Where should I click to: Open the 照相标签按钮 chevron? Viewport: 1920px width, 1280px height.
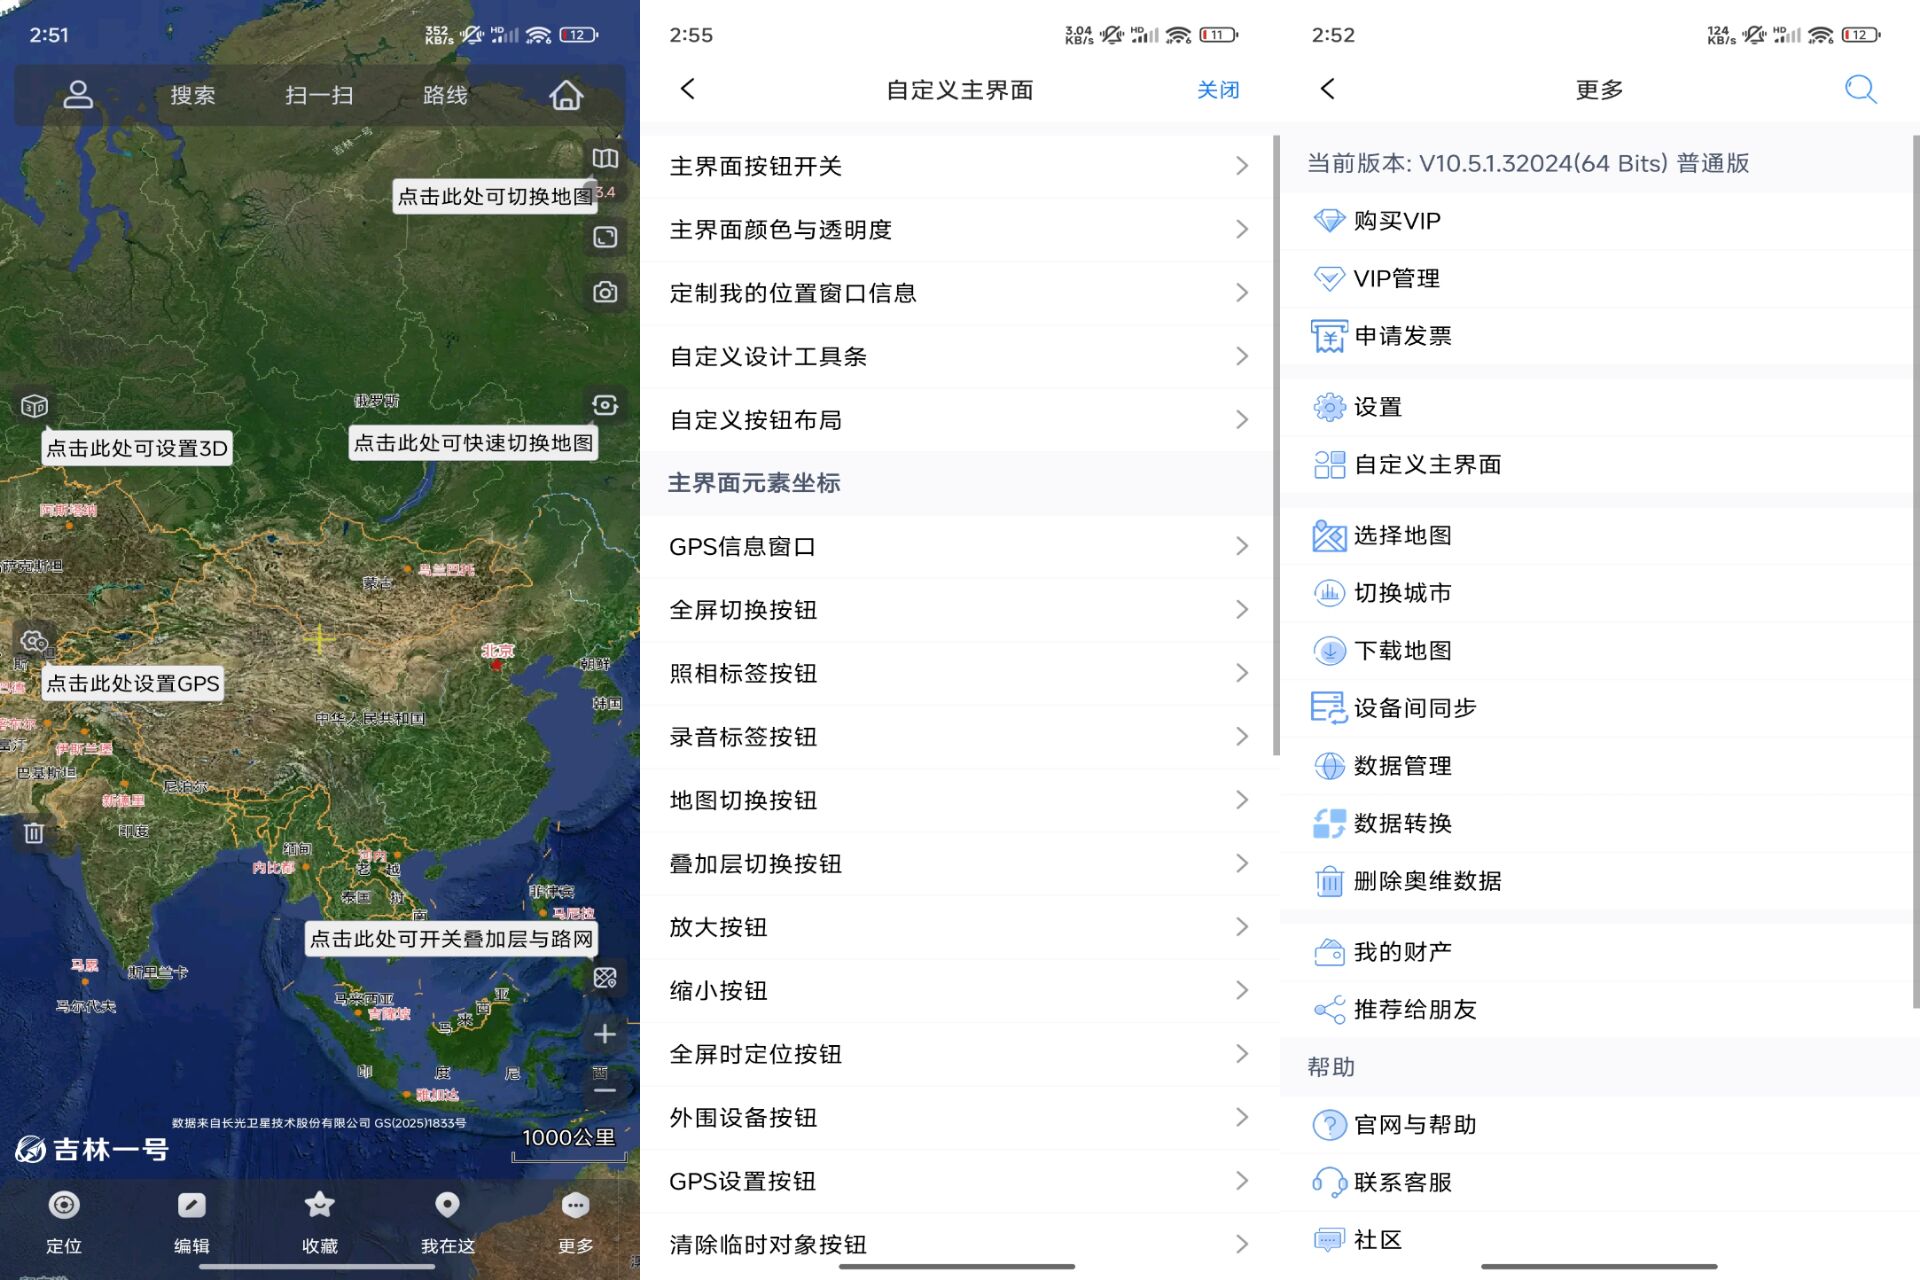tap(1243, 673)
